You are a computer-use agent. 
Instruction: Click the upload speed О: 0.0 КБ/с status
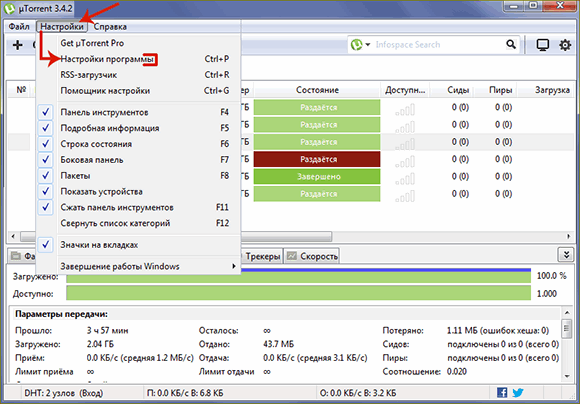pyautogui.click(x=358, y=393)
